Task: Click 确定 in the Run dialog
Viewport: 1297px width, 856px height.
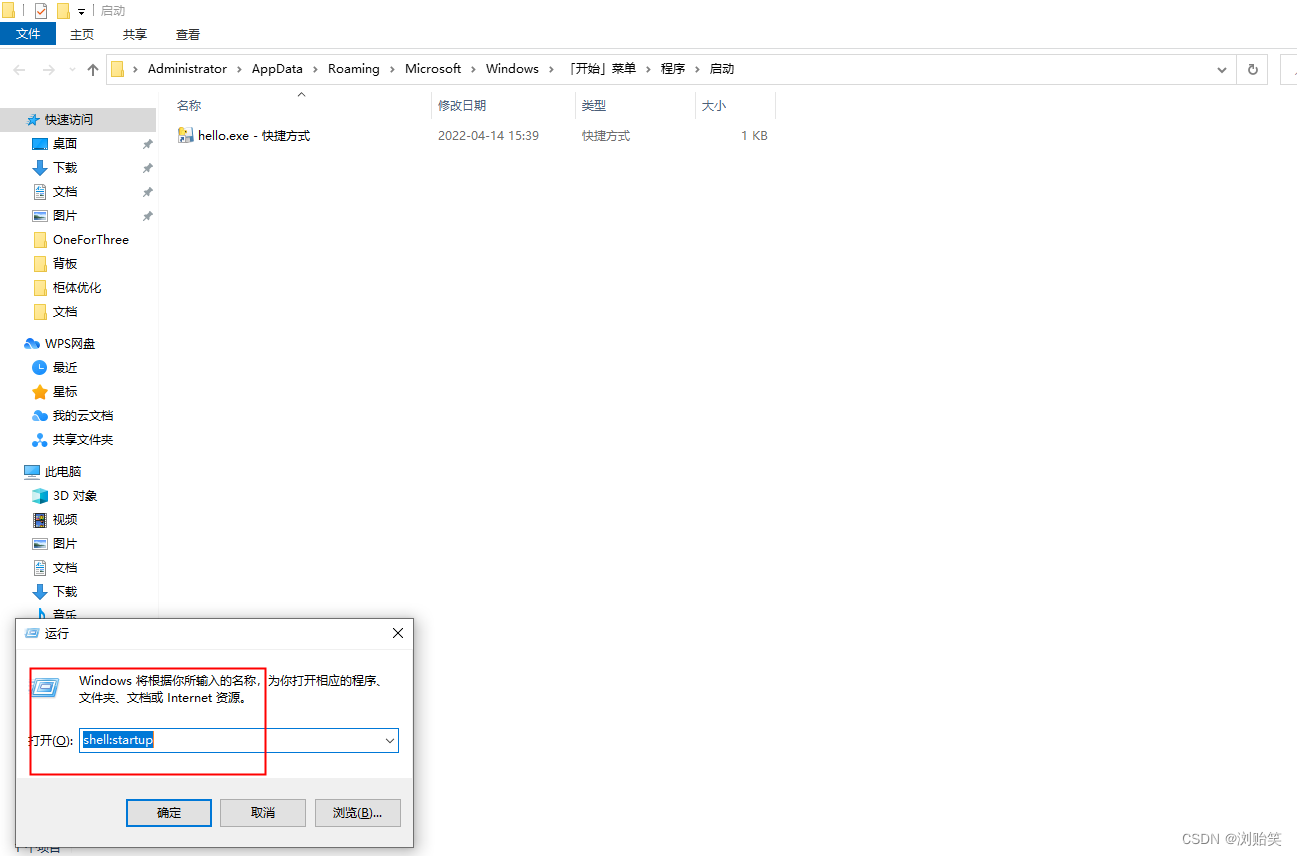Action: tap(169, 813)
